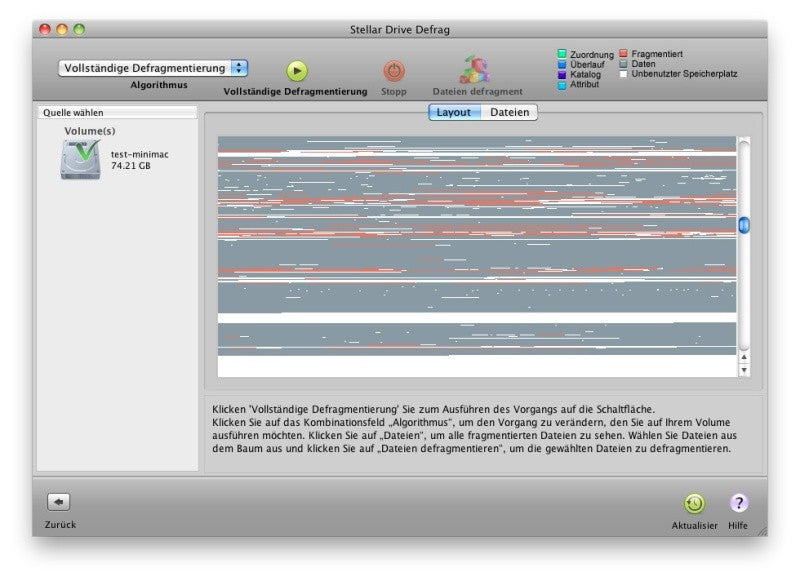Click the Volume(s) heading

click(x=90, y=131)
